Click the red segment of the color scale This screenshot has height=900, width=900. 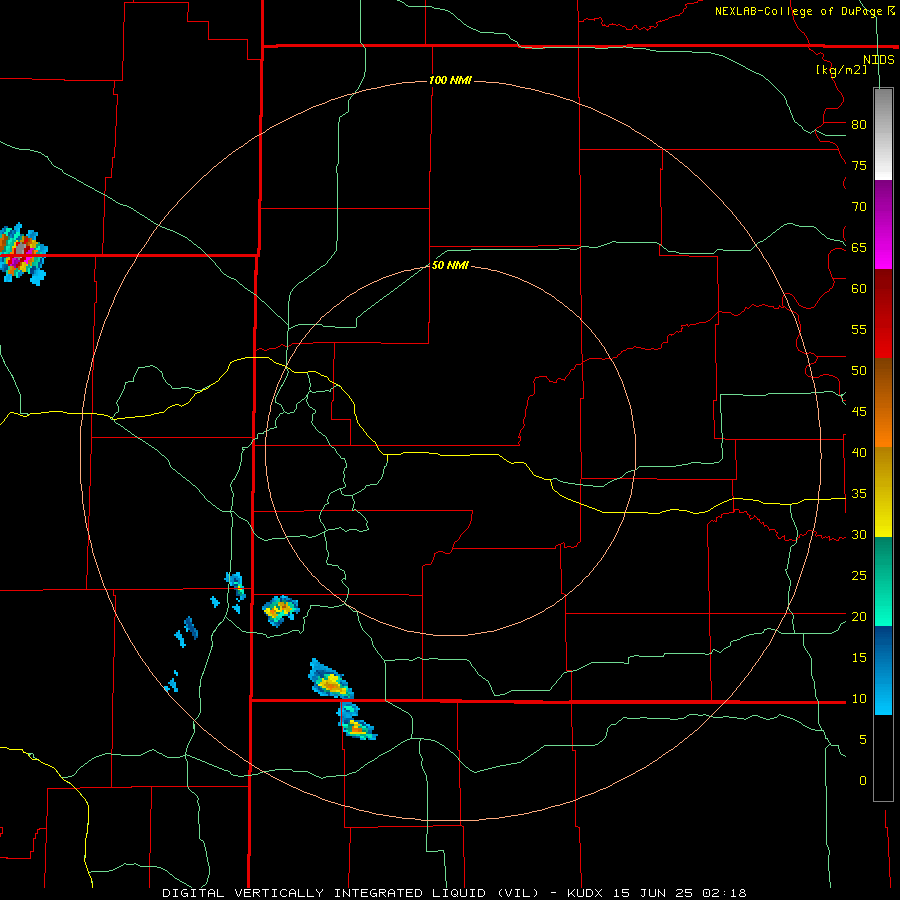tap(883, 313)
